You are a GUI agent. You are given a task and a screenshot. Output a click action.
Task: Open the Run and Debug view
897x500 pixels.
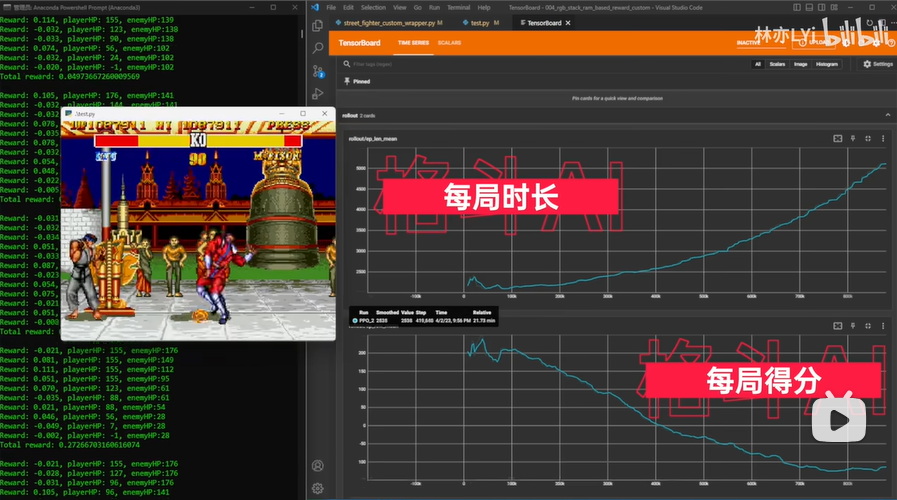(x=317, y=94)
